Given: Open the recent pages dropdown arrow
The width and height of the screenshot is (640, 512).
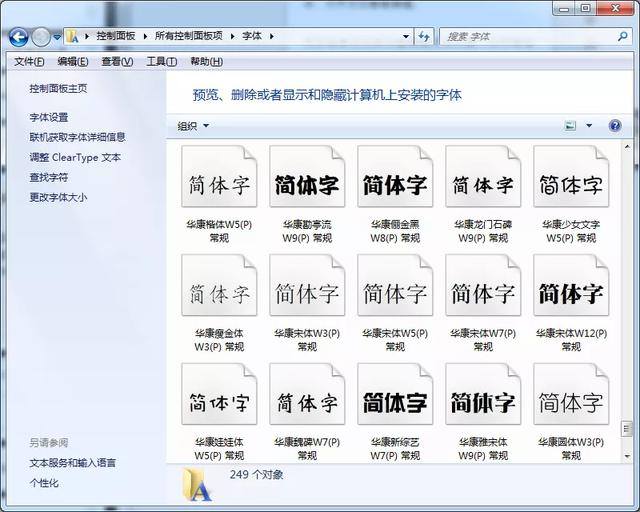Looking at the screenshot, I should point(57,37).
